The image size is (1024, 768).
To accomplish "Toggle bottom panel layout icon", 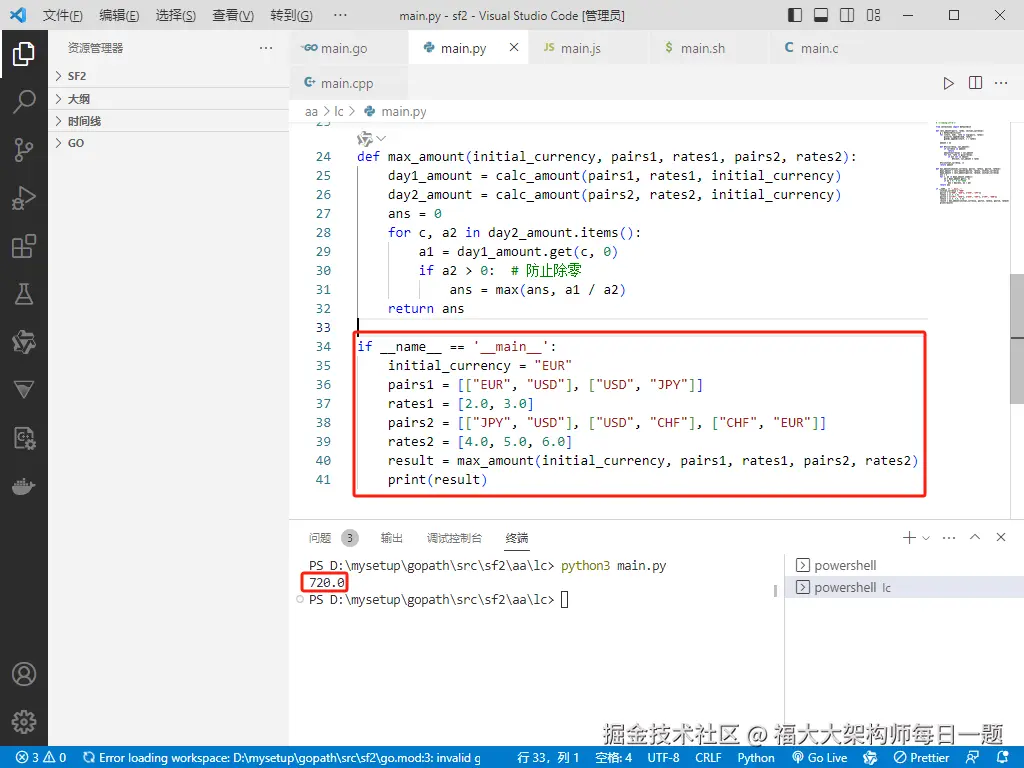I will point(821,15).
